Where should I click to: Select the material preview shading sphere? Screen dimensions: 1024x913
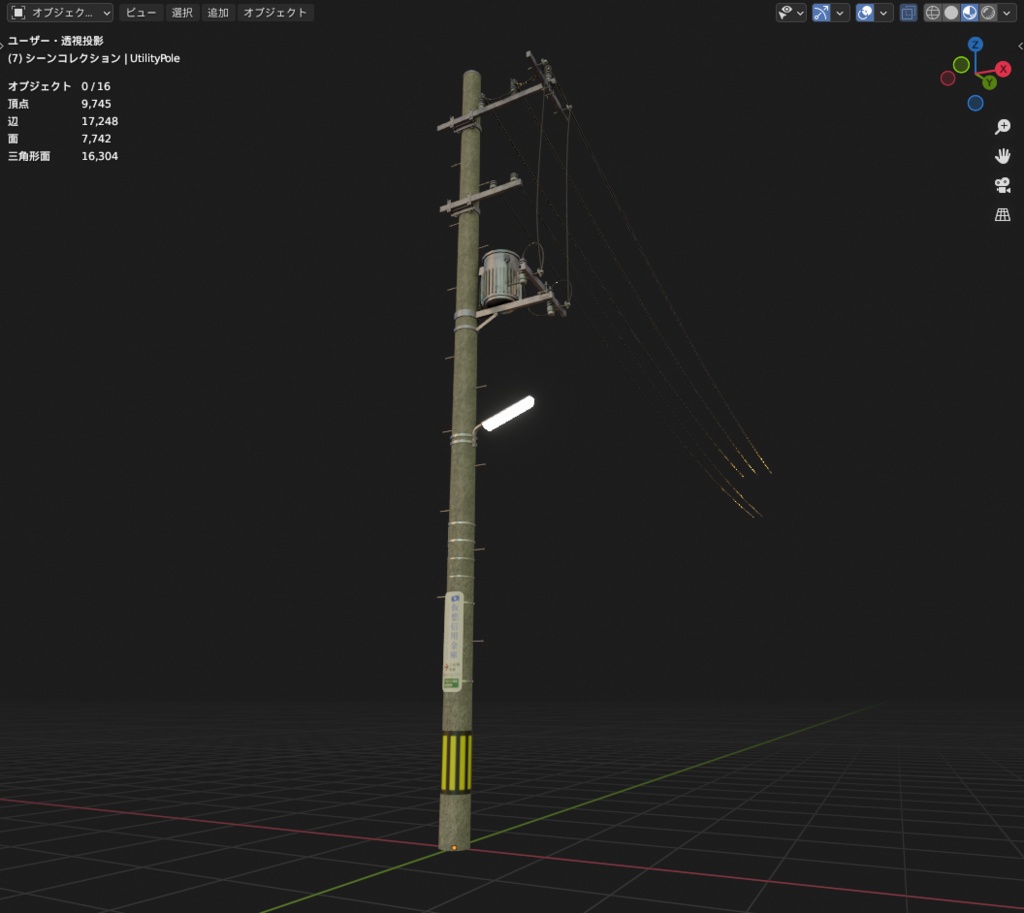coord(970,12)
